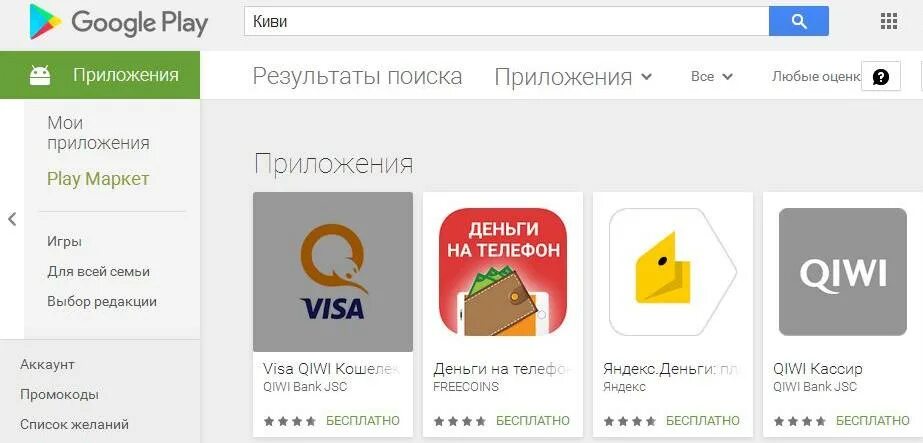The height and width of the screenshot is (443, 923).
Task: Open the Google apps grid icon
Action: 888,22
